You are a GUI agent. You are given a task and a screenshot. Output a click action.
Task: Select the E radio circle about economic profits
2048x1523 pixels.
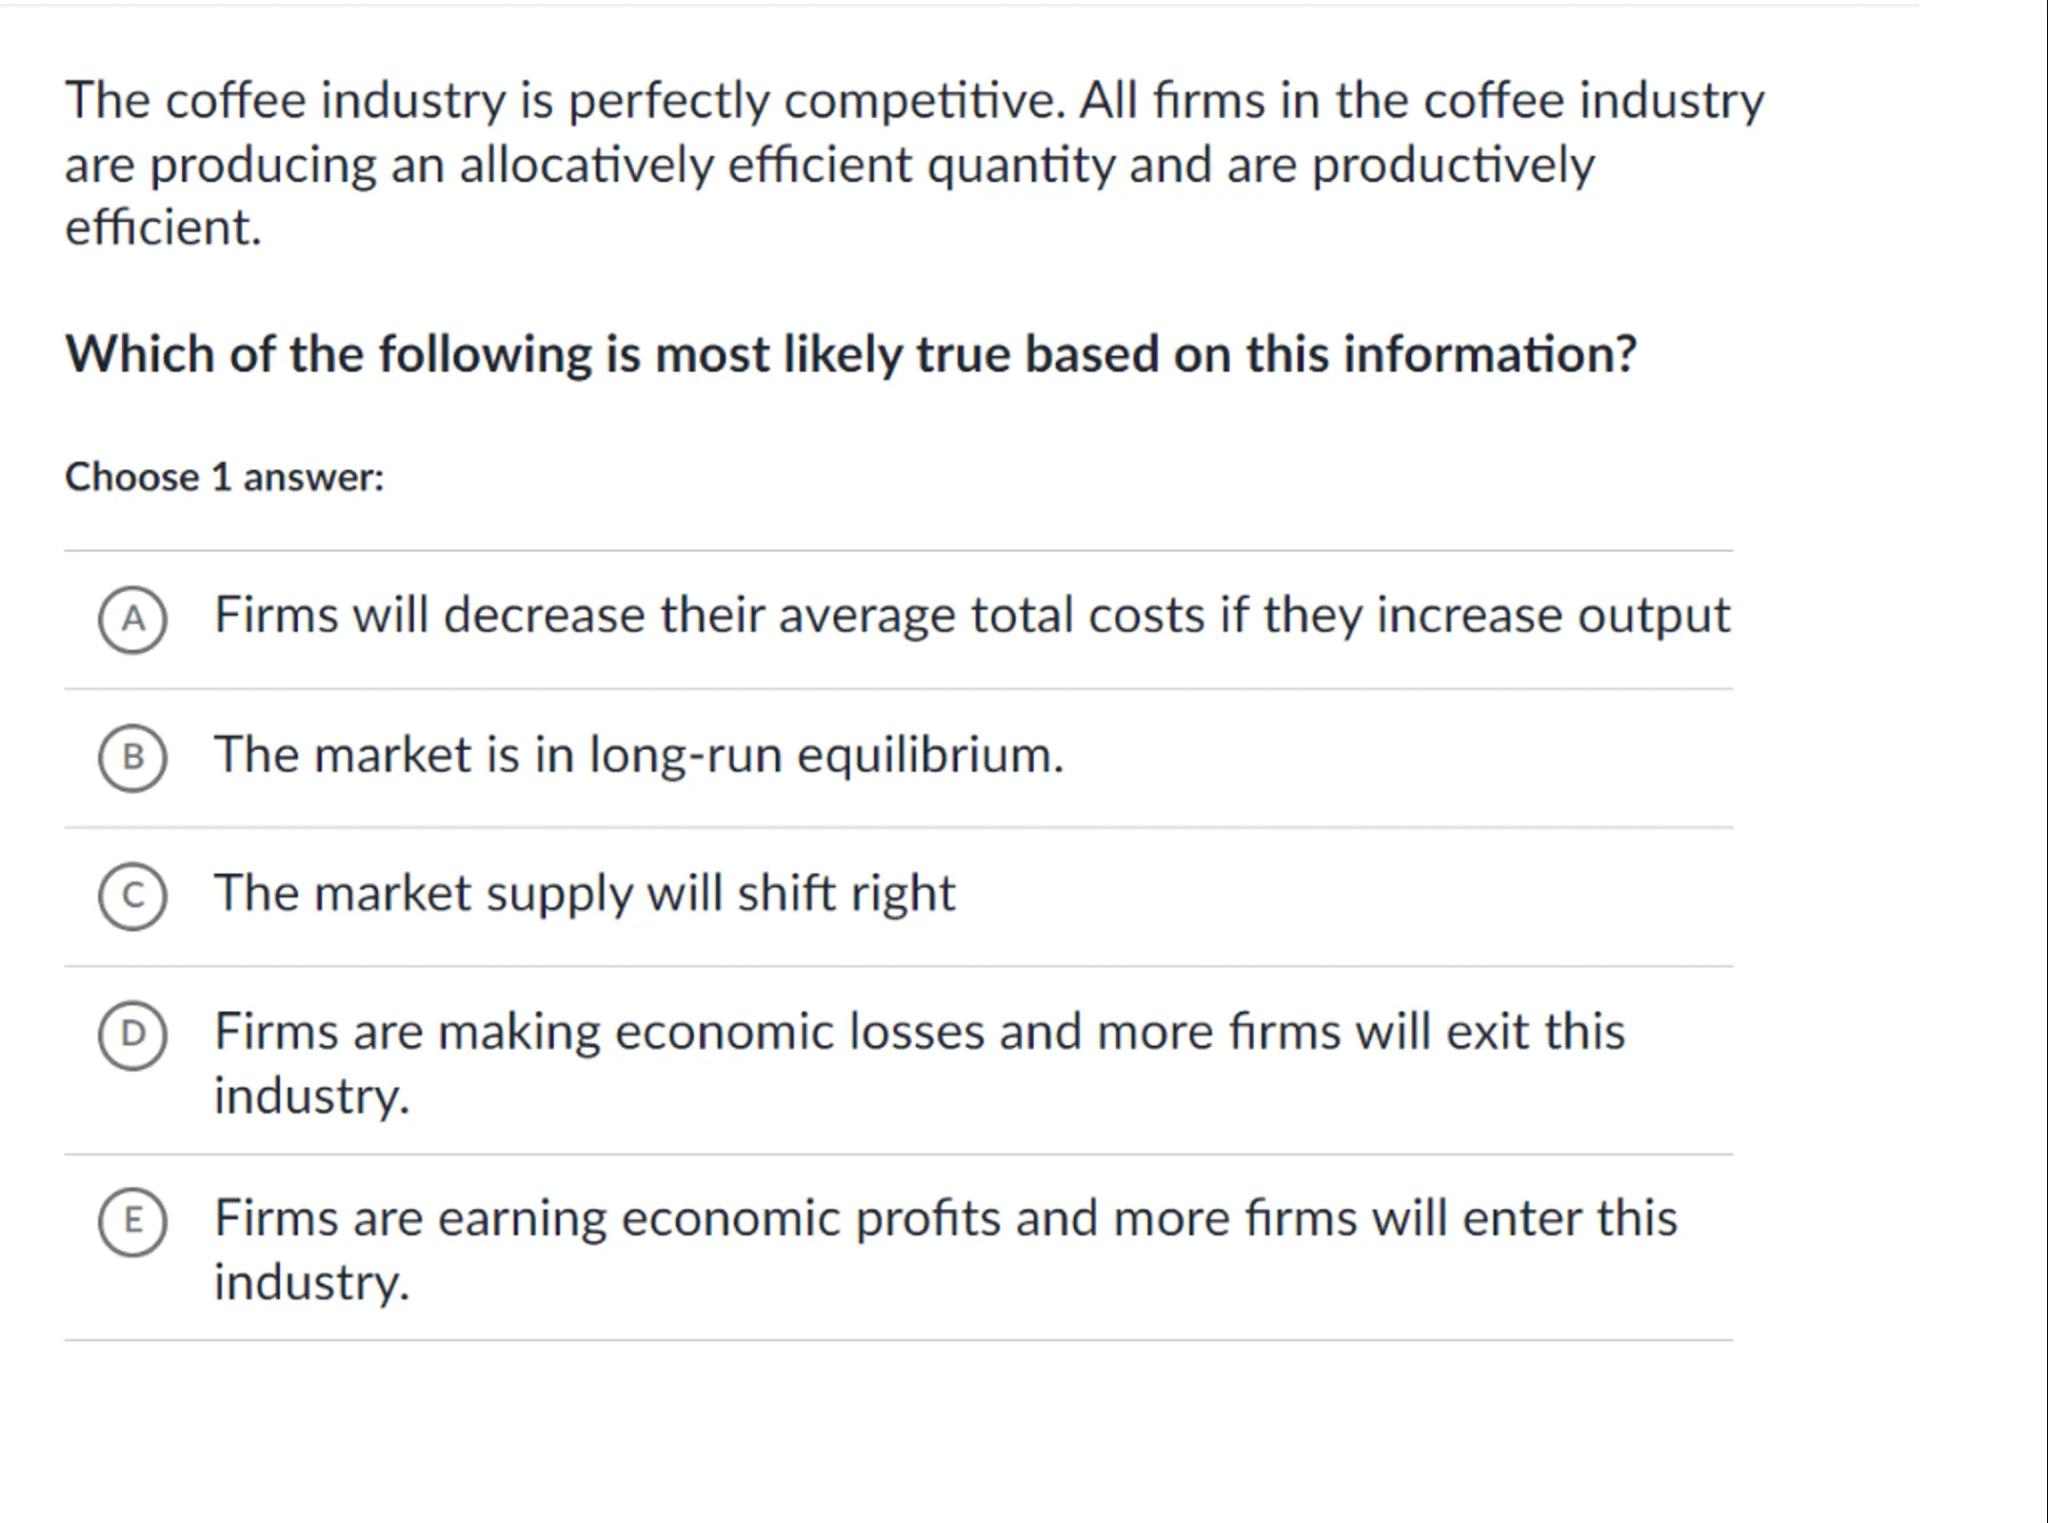pyautogui.click(x=132, y=1221)
